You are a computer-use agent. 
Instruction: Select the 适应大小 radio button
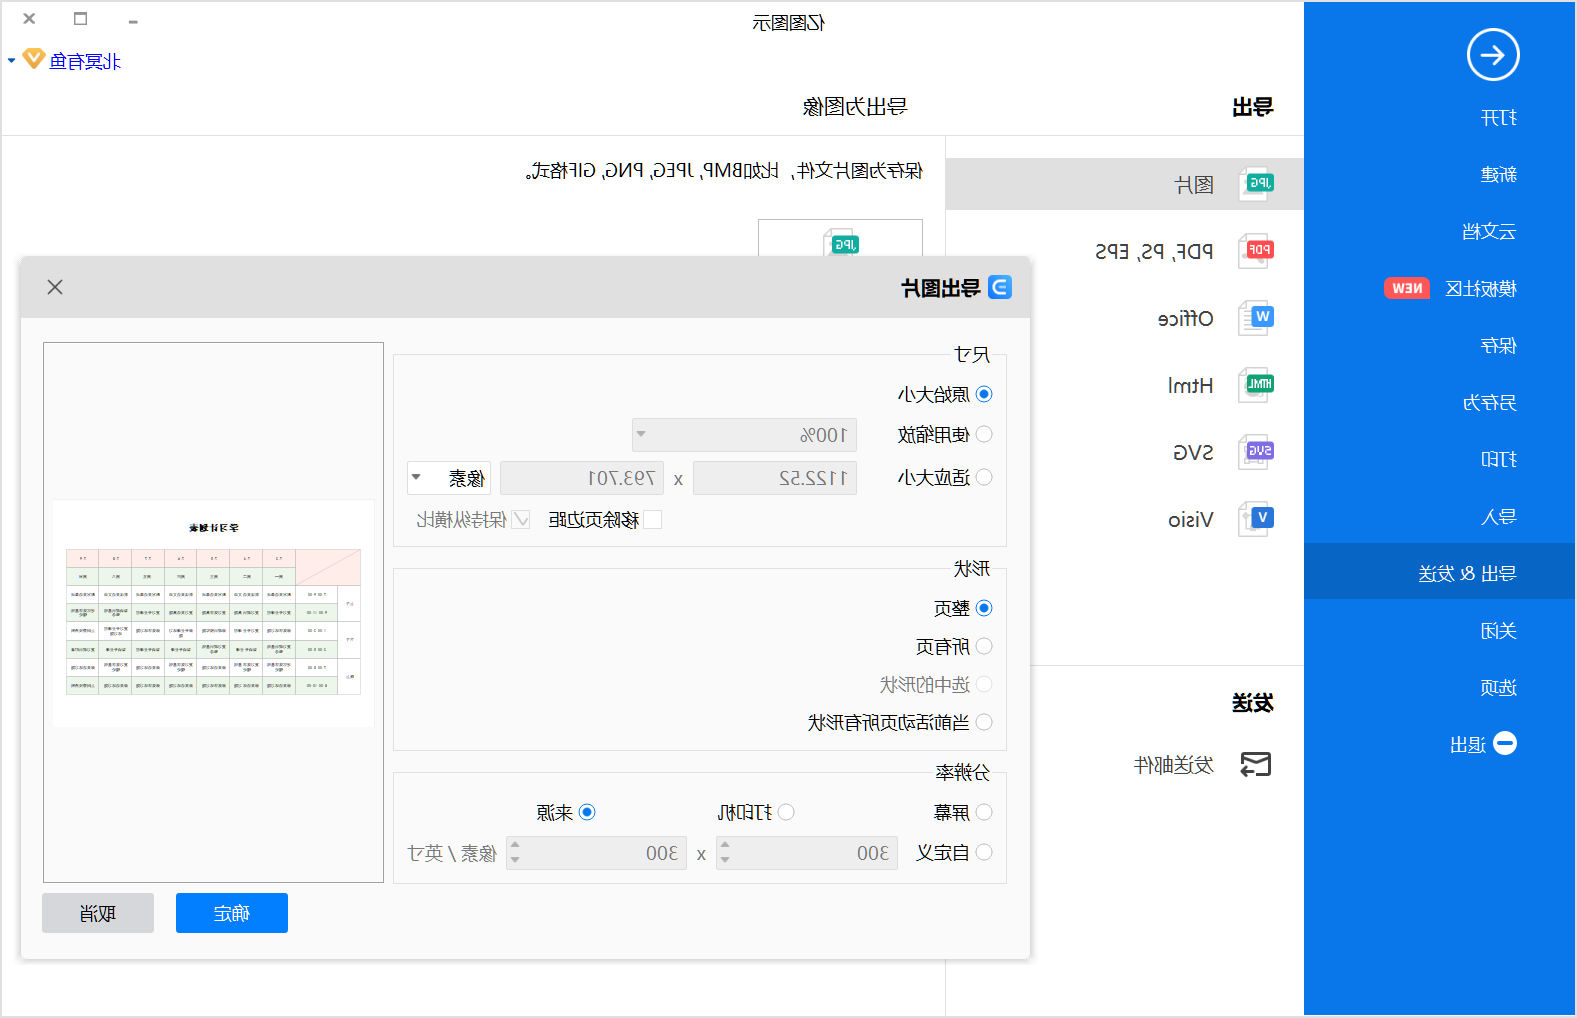tap(984, 477)
